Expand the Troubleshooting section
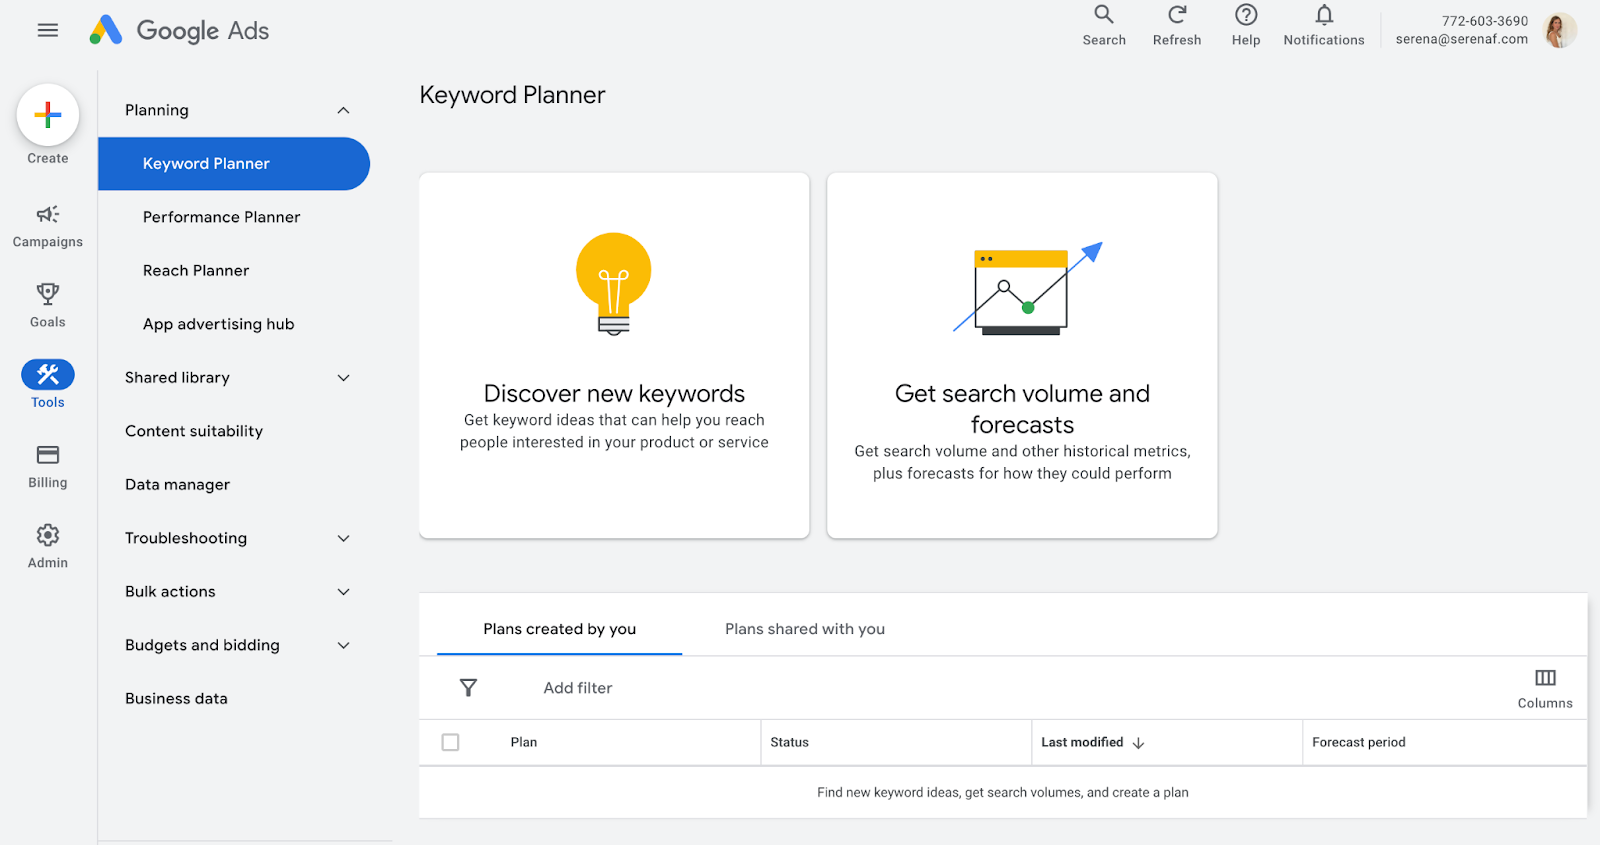Viewport: 1600px width, 845px height. click(x=344, y=538)
